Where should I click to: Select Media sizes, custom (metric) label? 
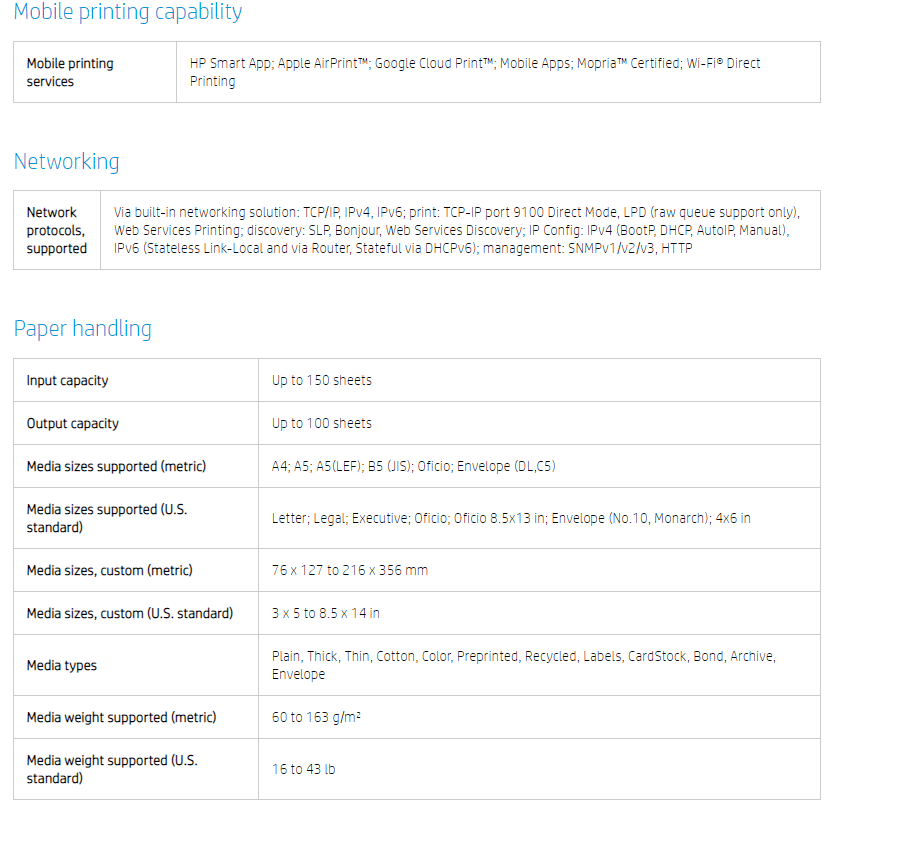[110, 570]
